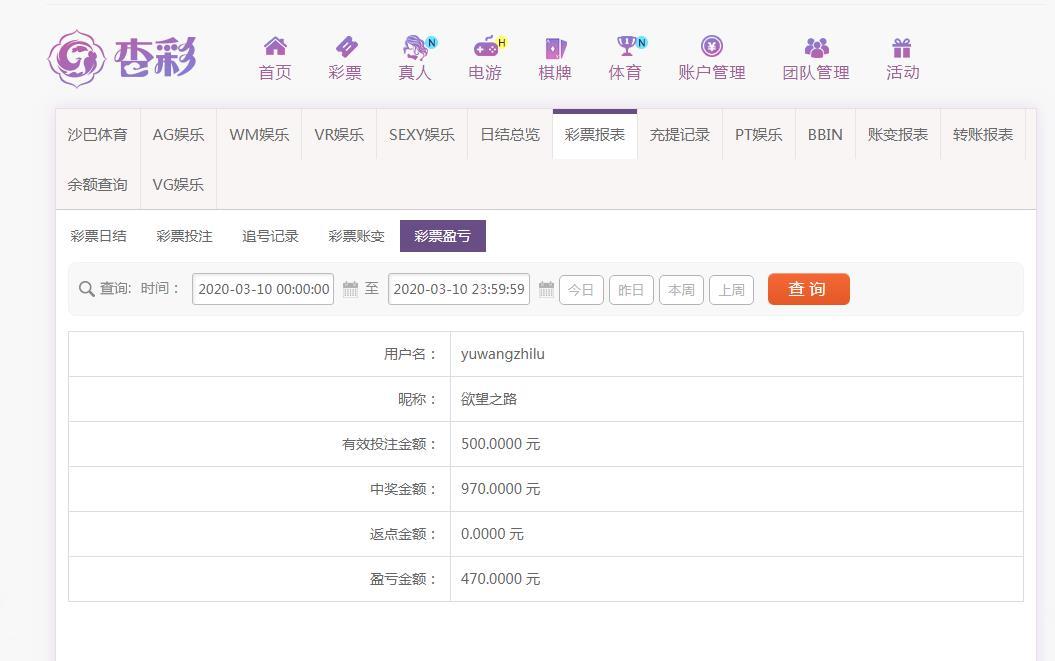Click the start time input field
Image resolution: width=1055 pixels, height=661 pixels.
pos(263,289)
